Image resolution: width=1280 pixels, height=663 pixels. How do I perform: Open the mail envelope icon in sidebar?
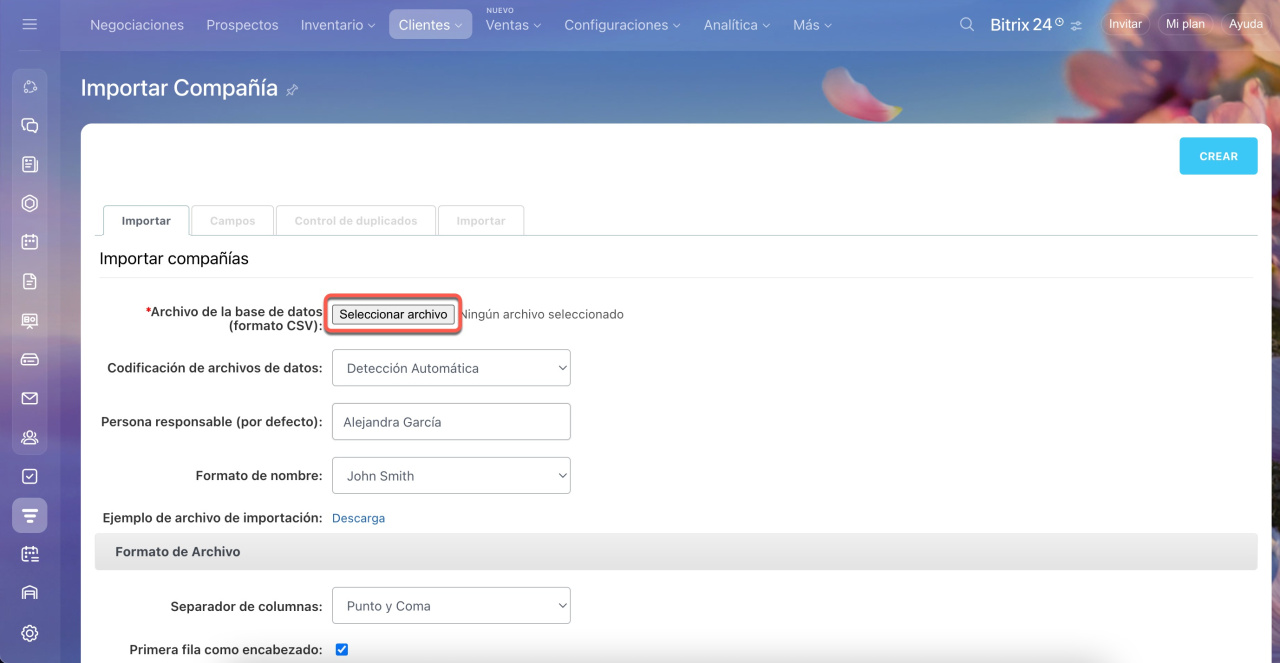29,398
